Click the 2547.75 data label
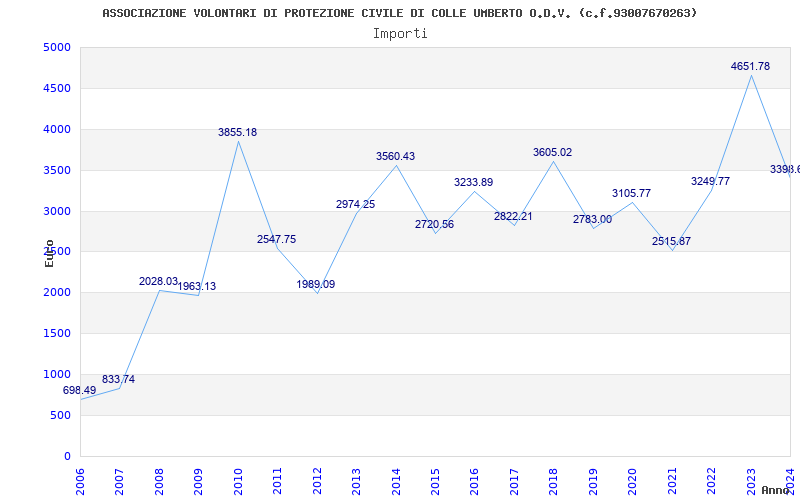The height and width of the screenshot is (500, 800). tap(277, 239)
